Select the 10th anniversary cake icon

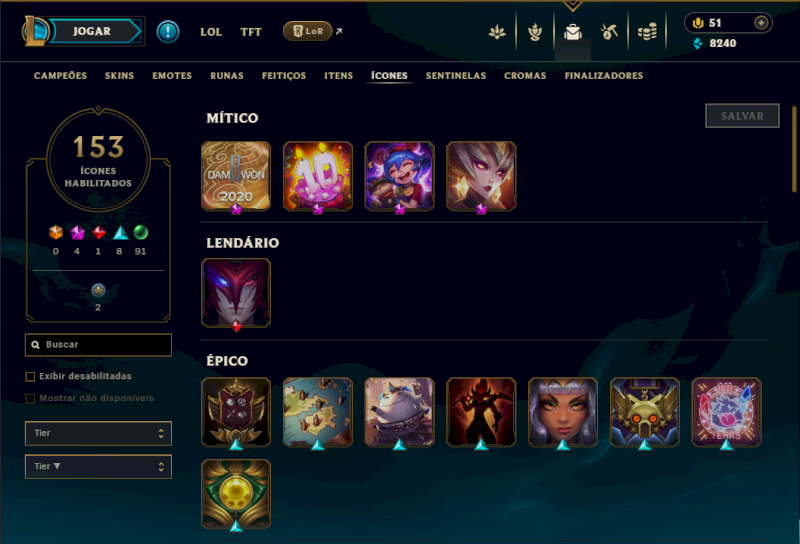click(317, 176)
